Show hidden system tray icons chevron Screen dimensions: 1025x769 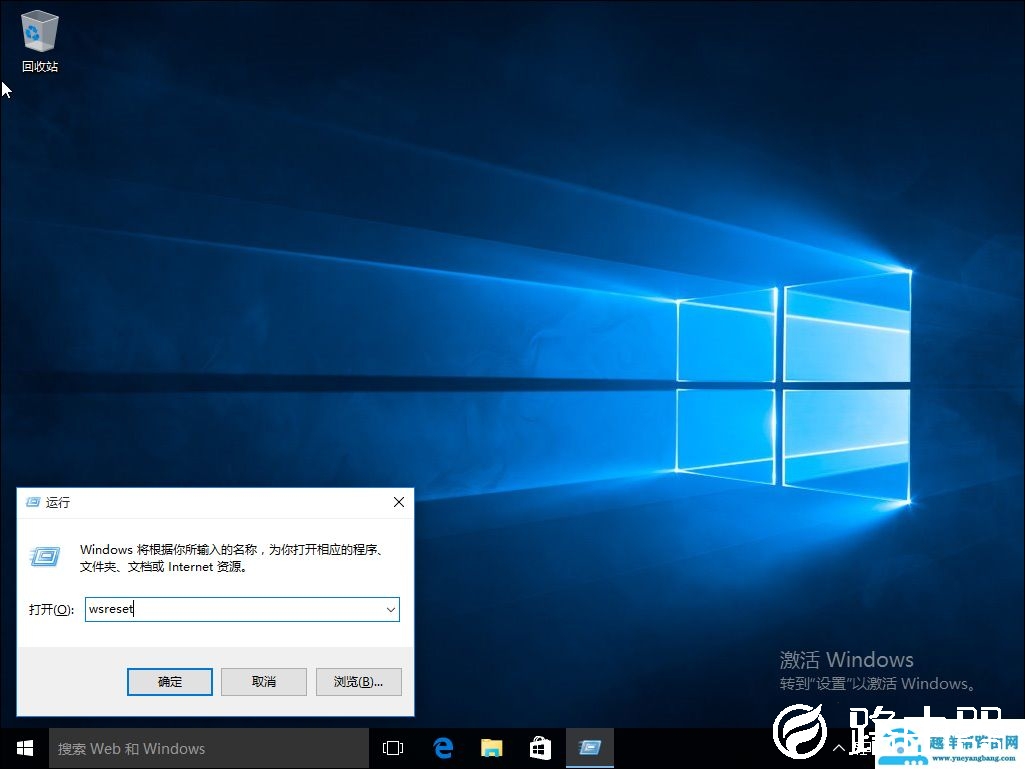[x=839, y=748]
